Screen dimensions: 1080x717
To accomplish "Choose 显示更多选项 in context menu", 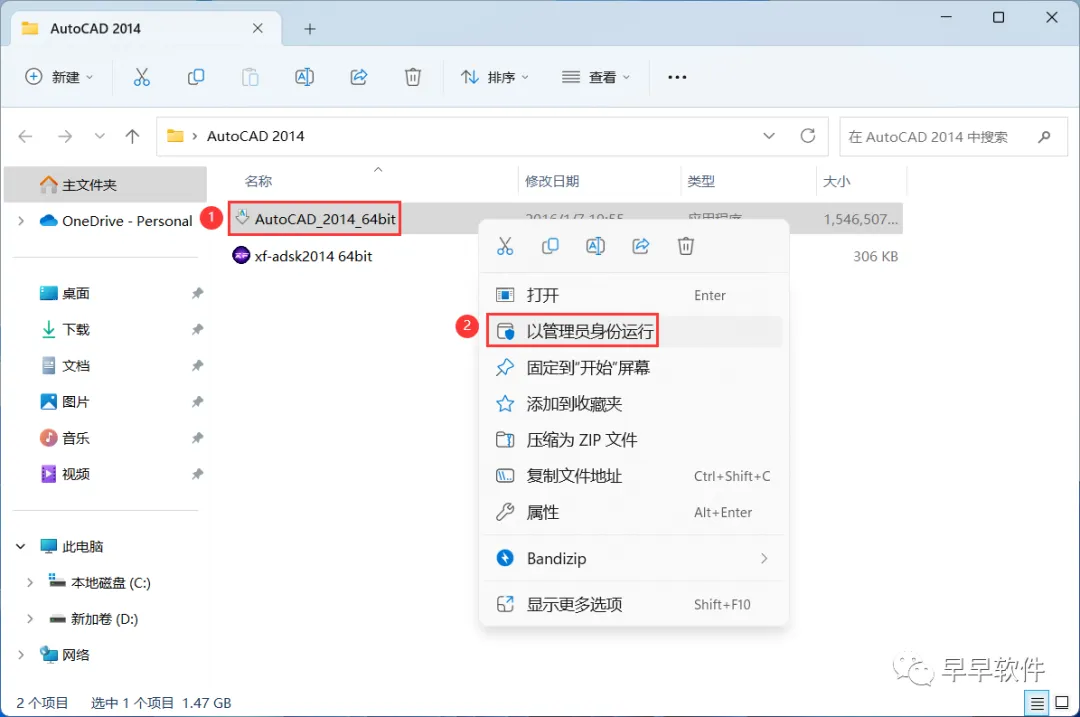I will [x=634, y=605].
